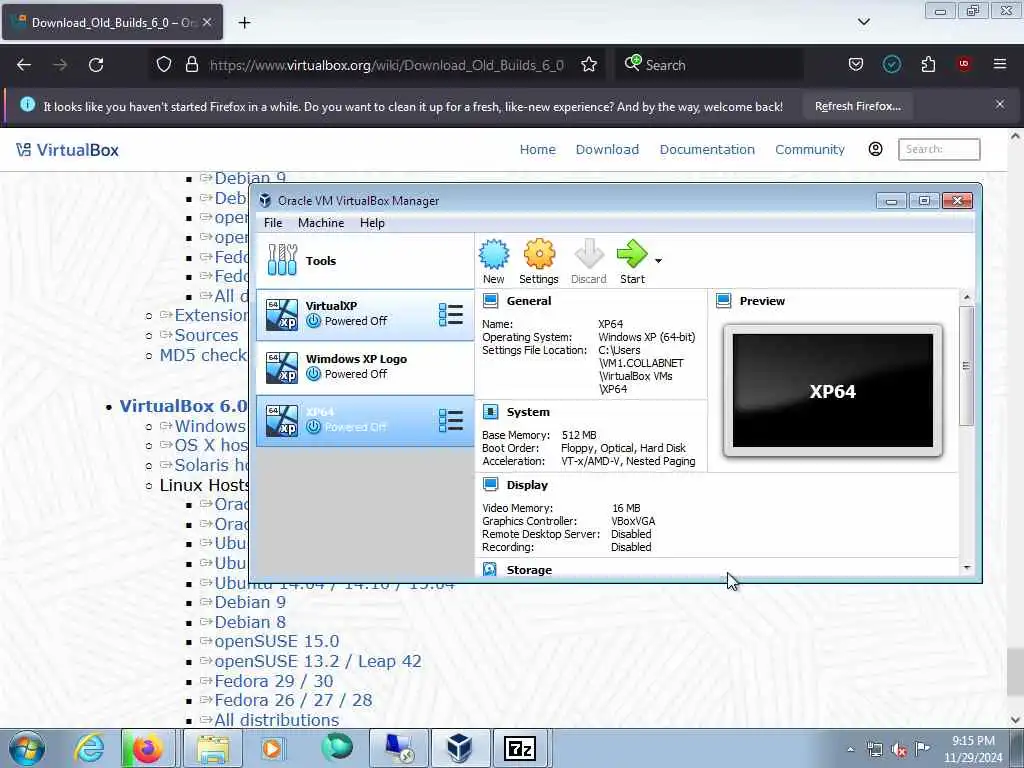Open the Firefox extensions puzzle icon
1024x768 pixels.
[x=928, y=64]
